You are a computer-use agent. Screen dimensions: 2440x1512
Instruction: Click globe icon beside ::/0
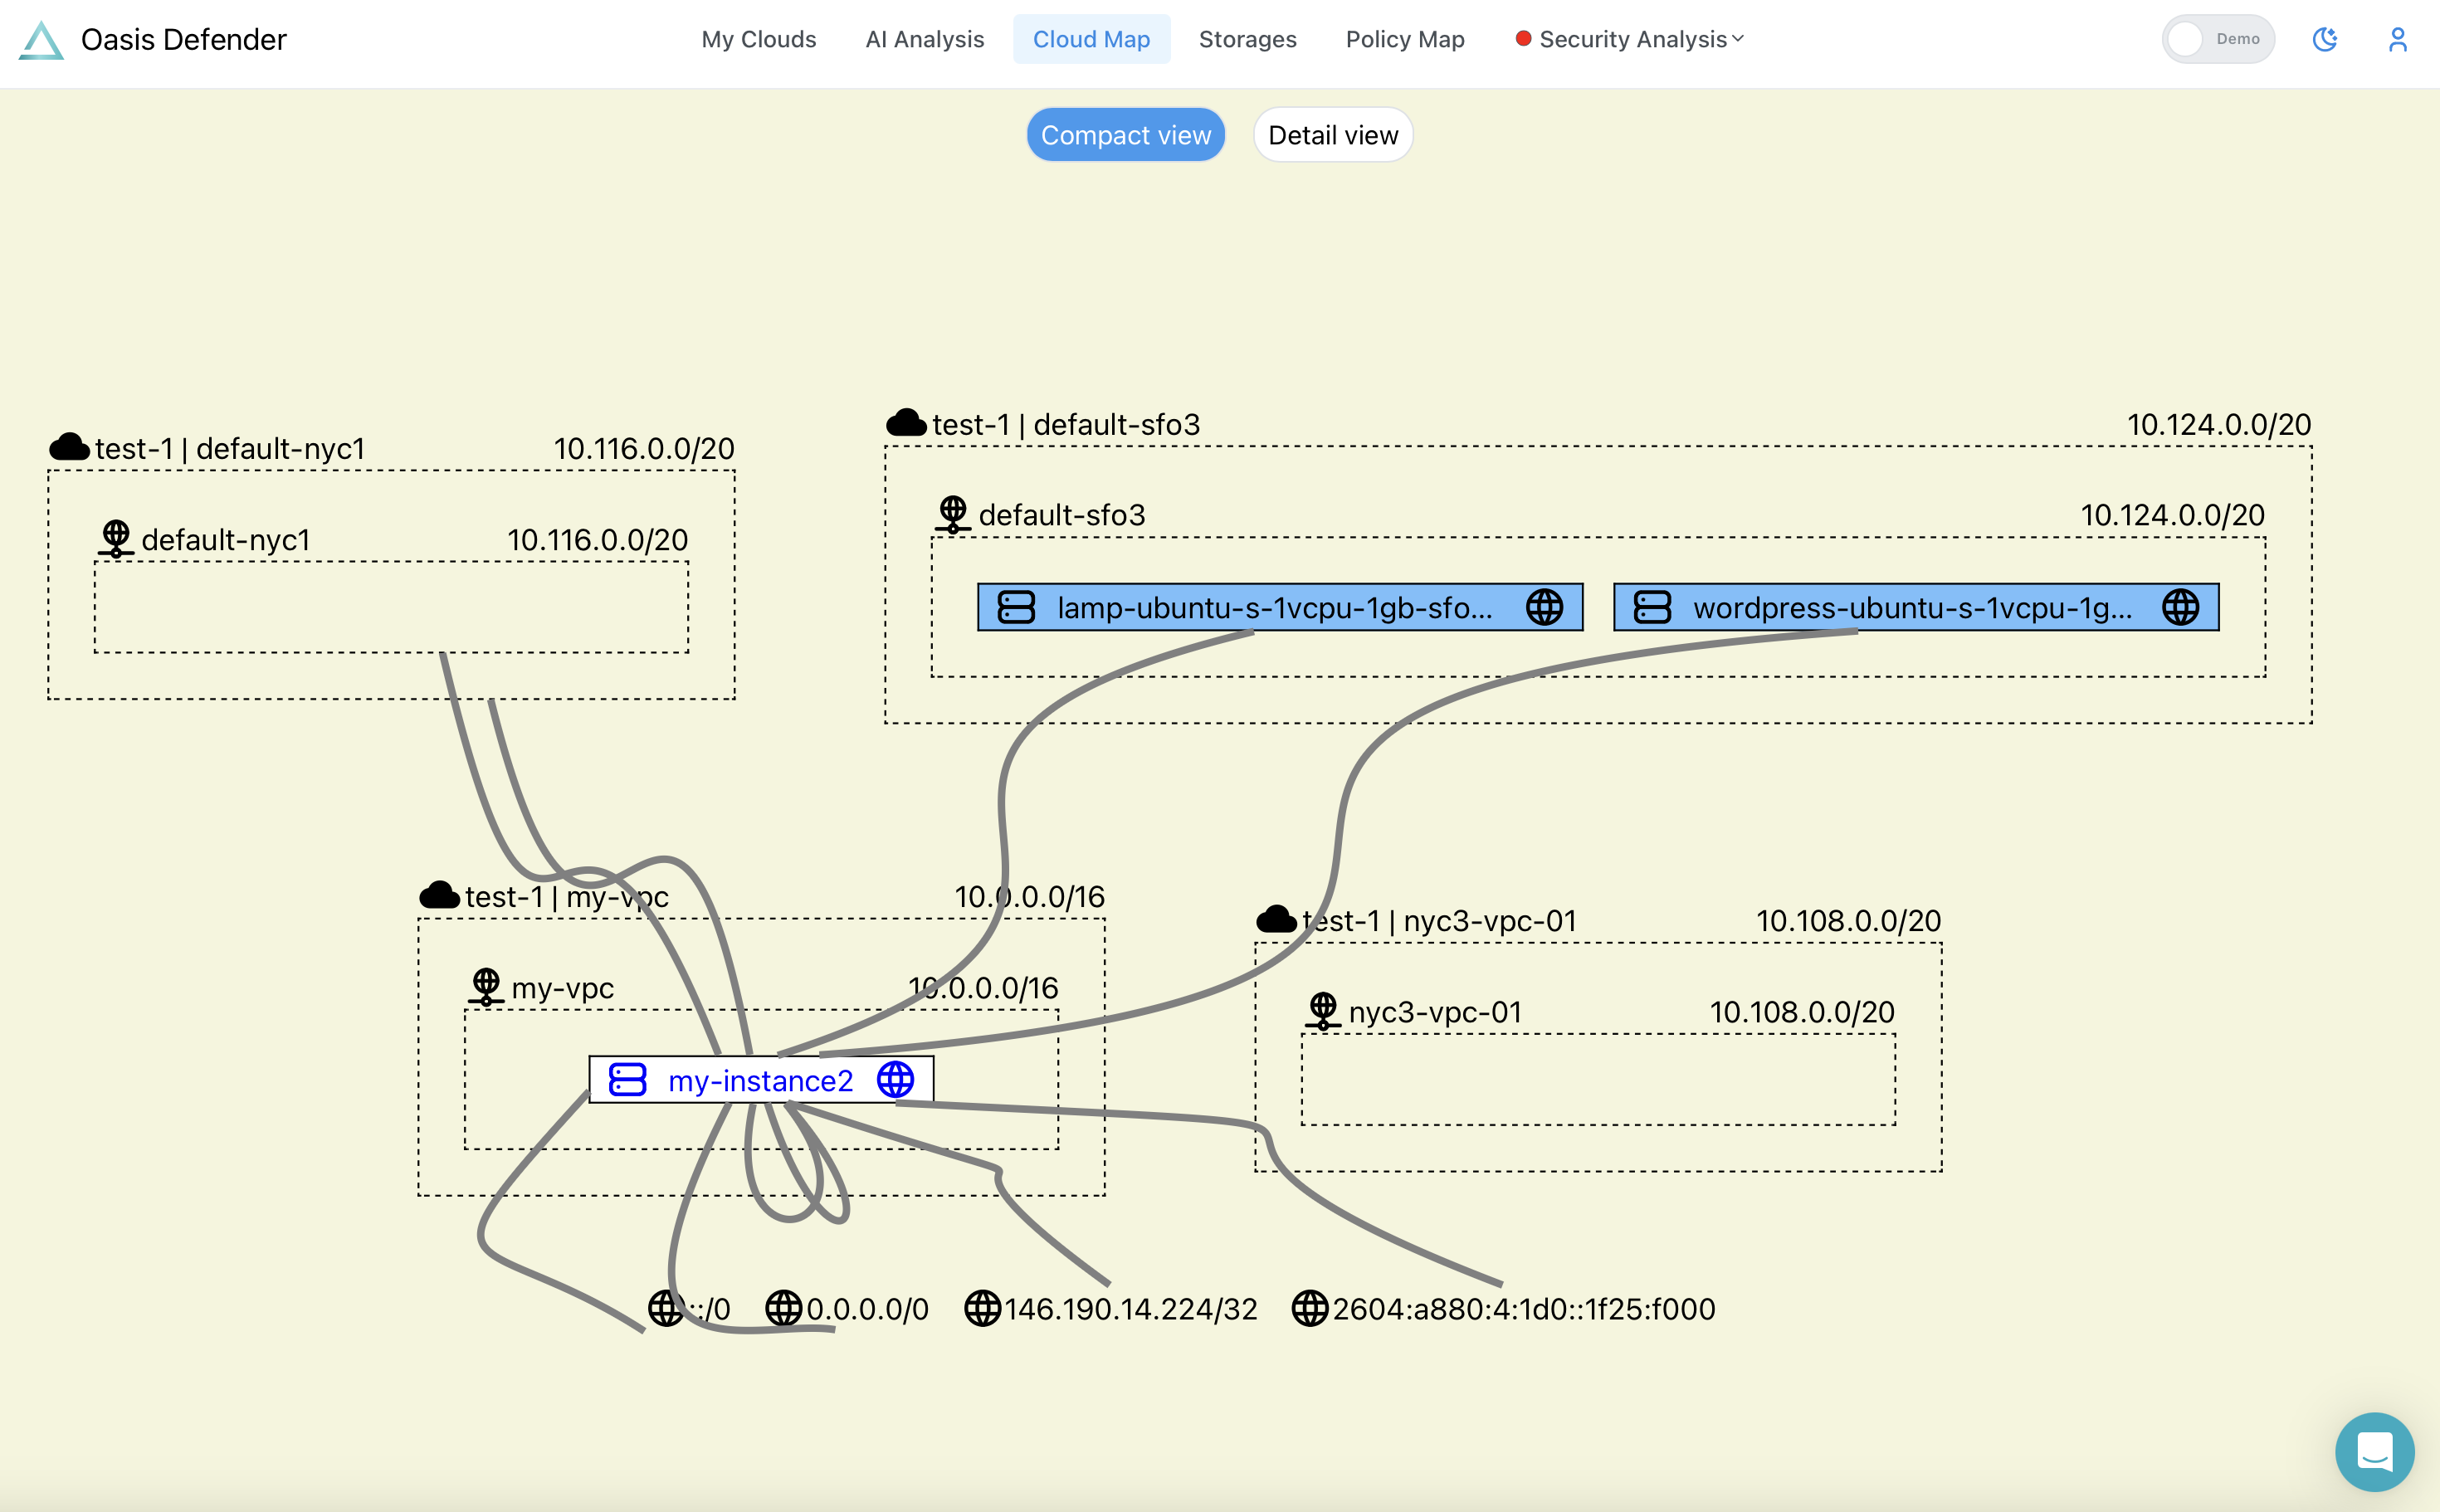click(x=666, y=1308)
